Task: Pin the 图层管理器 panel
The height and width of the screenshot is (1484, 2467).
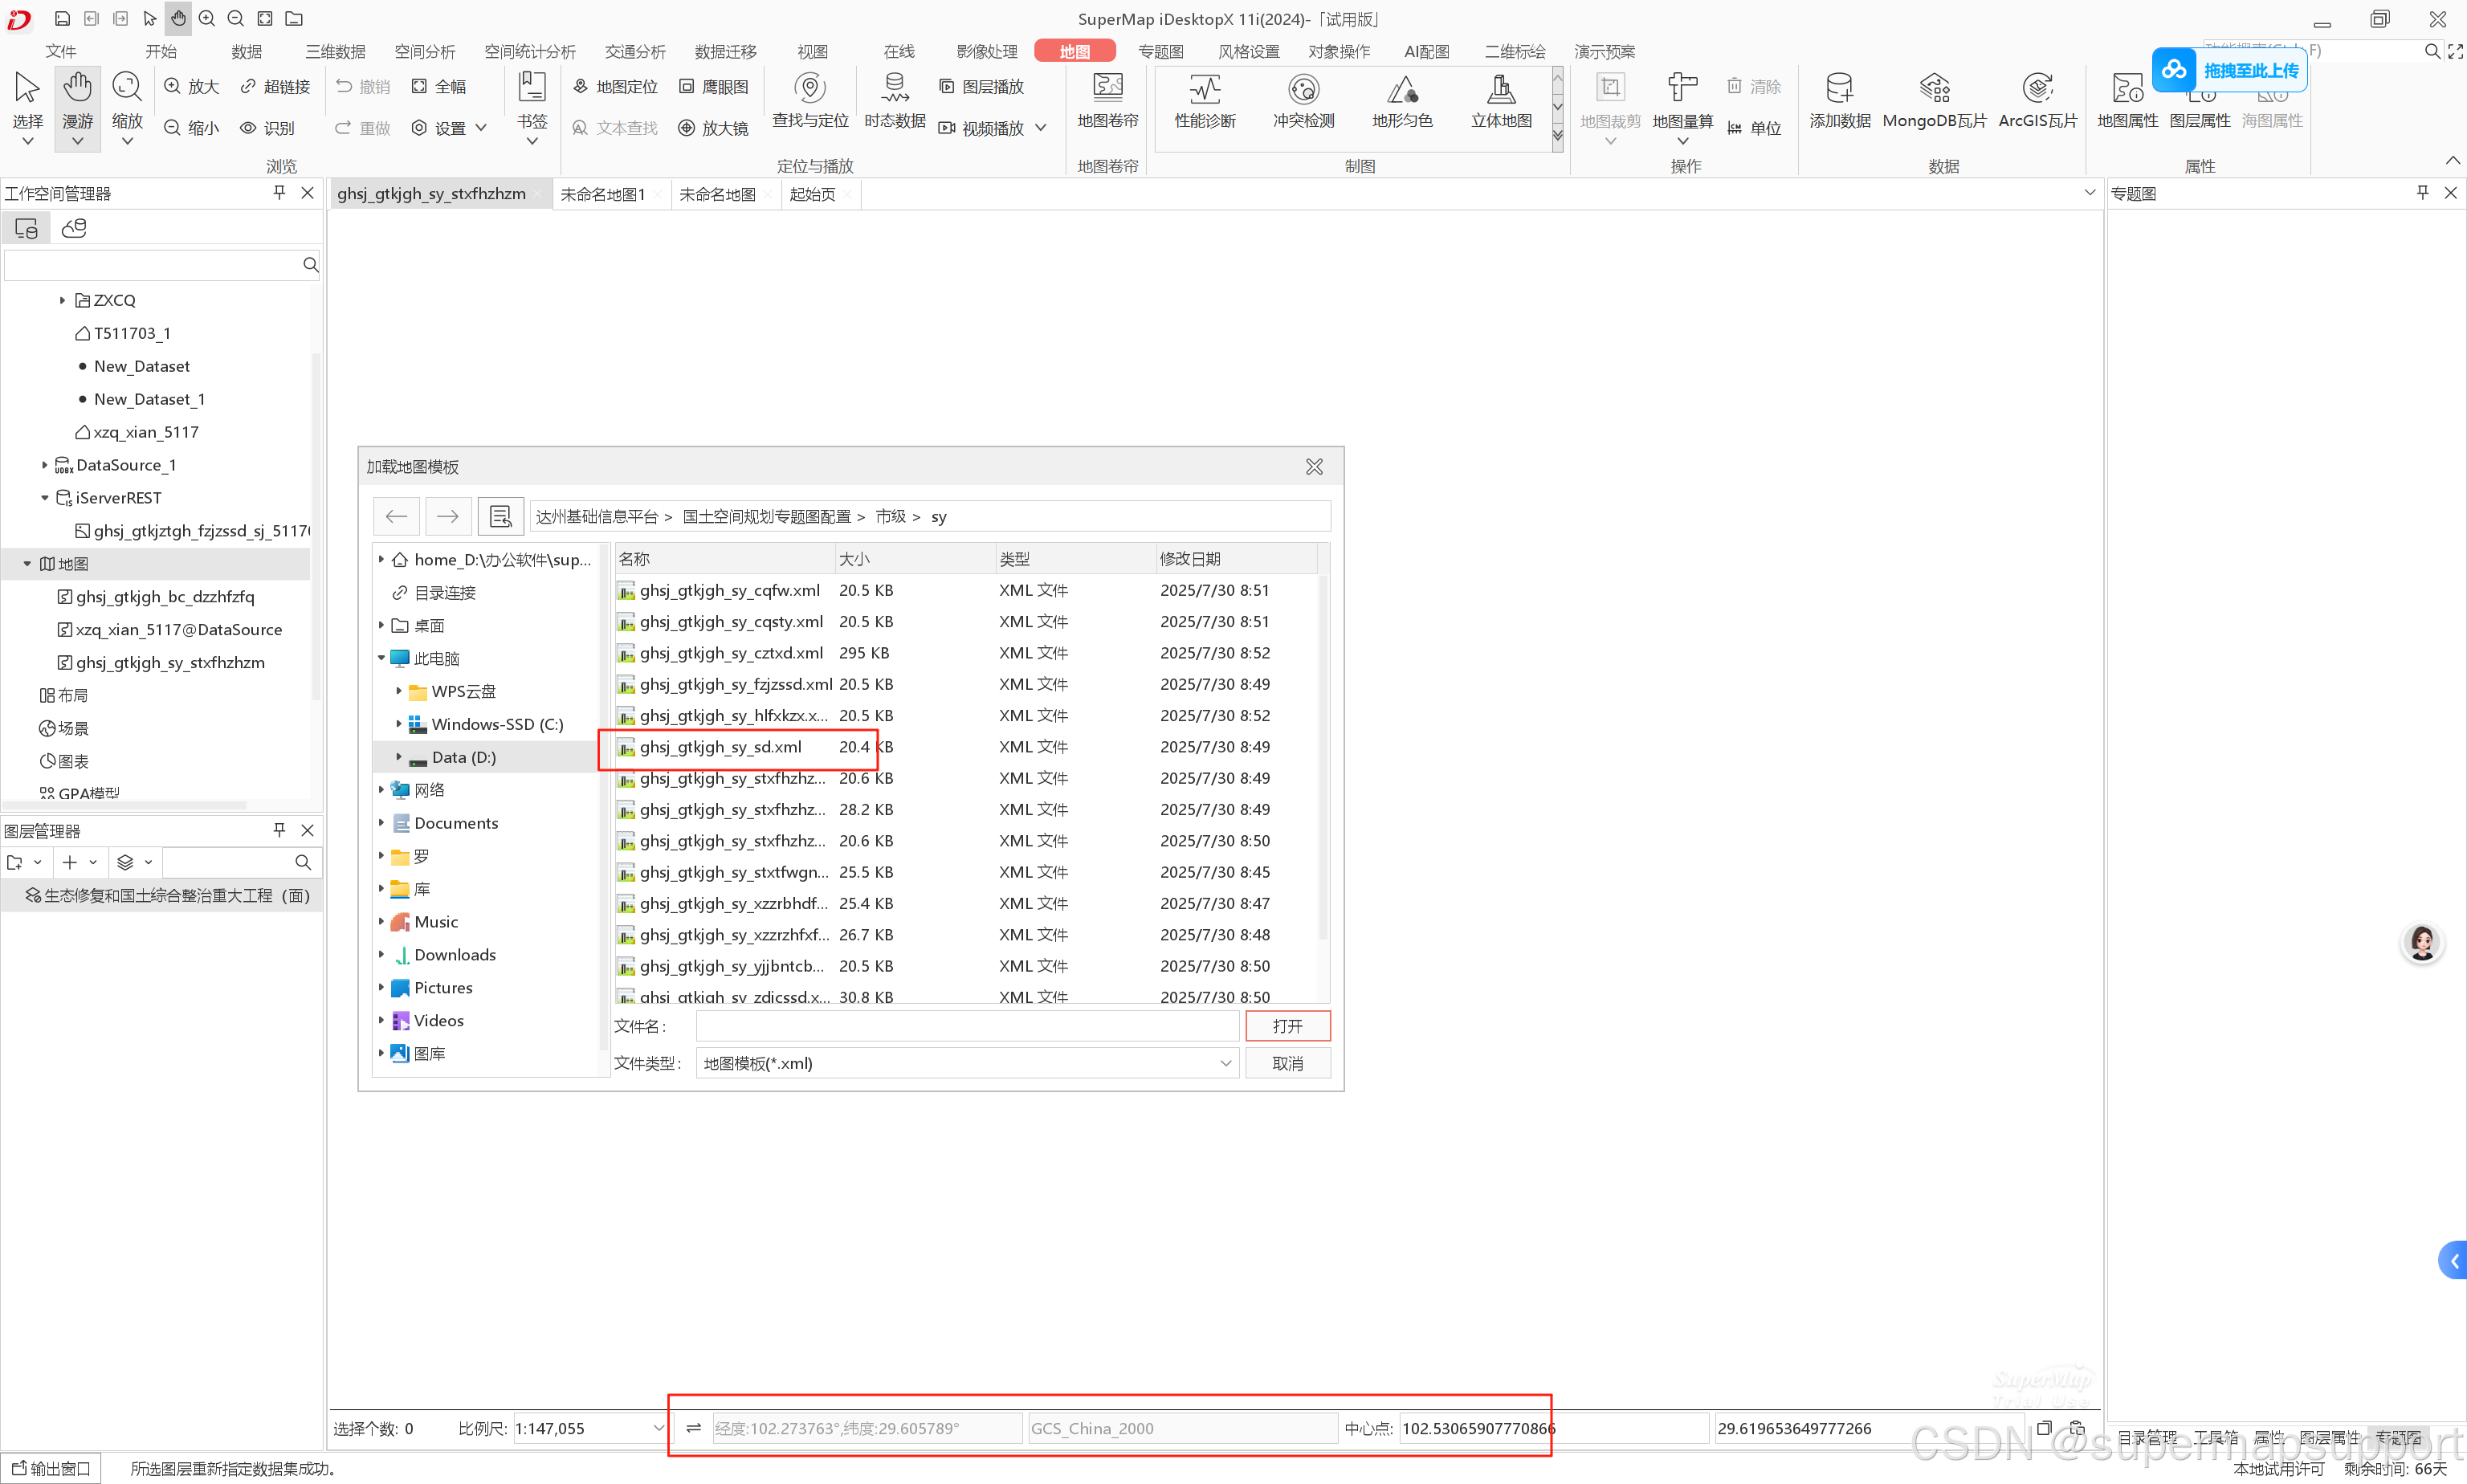Action: (279, 830)
